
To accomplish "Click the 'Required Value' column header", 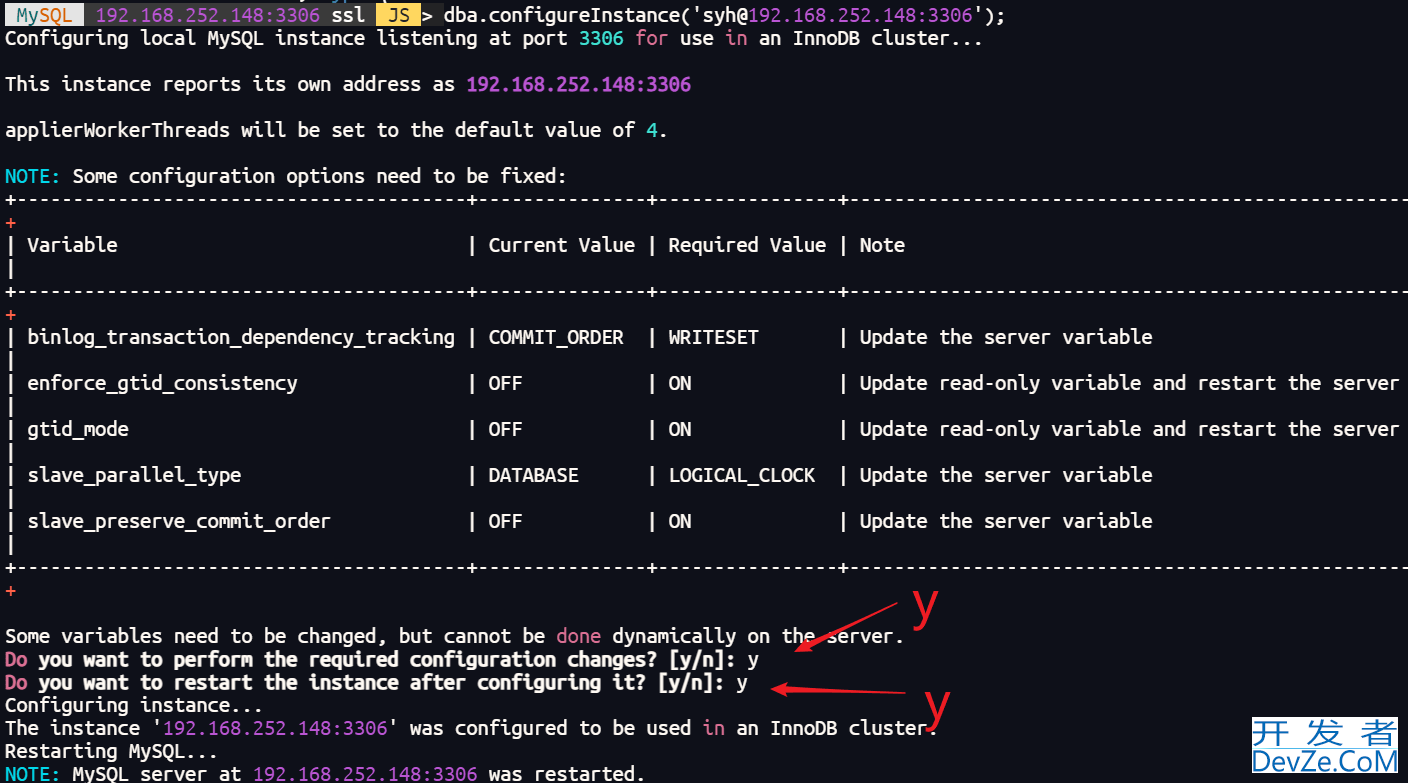I will click(747, 245).
